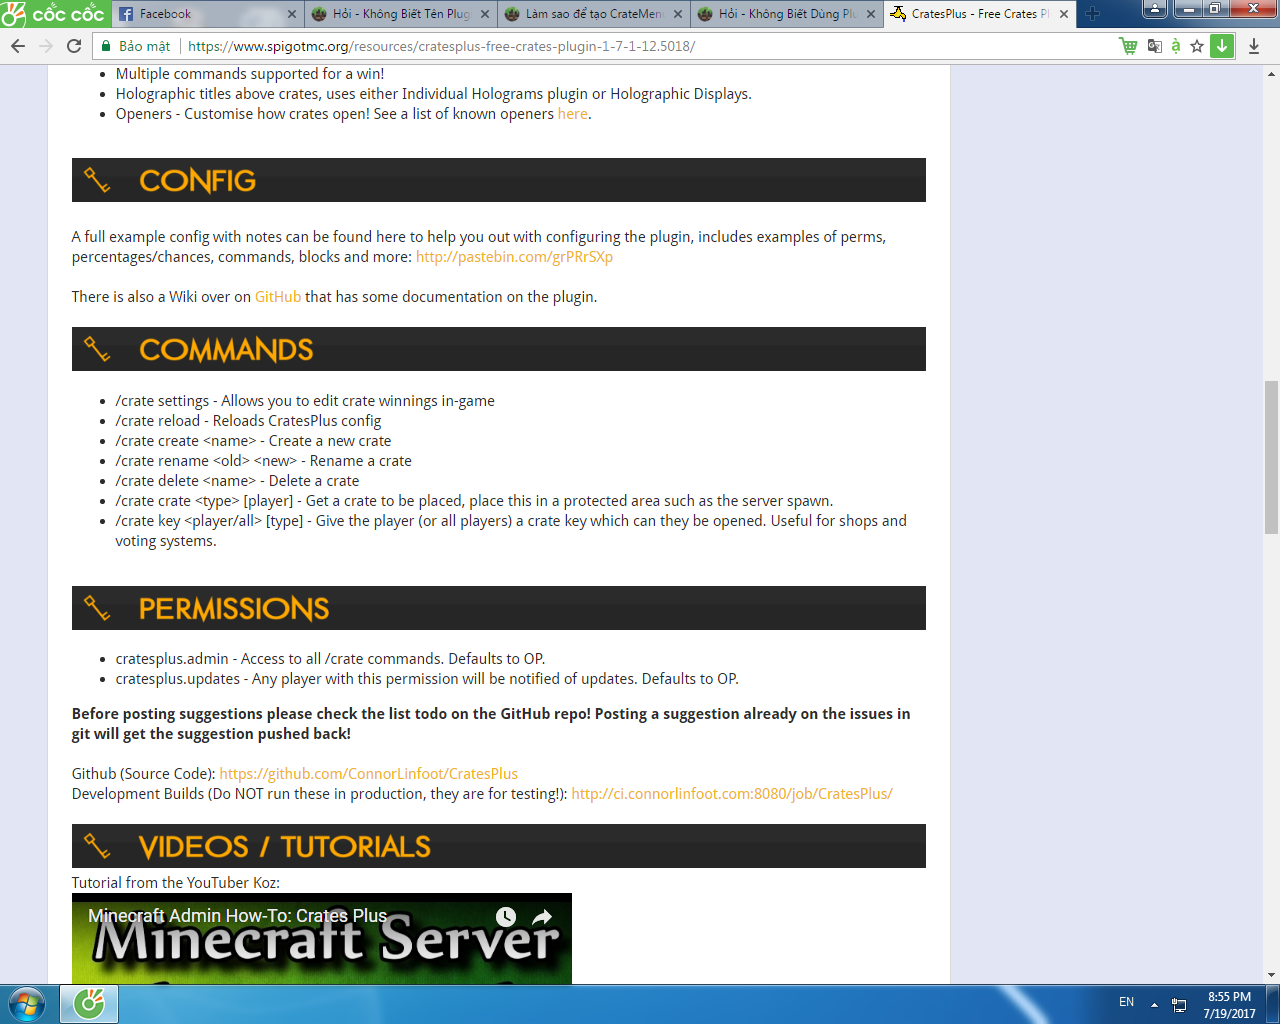Viewport: 1280px width, 1024px height.
Task: Bookmark this page with the star icon
Action: tap(1197, 46)
